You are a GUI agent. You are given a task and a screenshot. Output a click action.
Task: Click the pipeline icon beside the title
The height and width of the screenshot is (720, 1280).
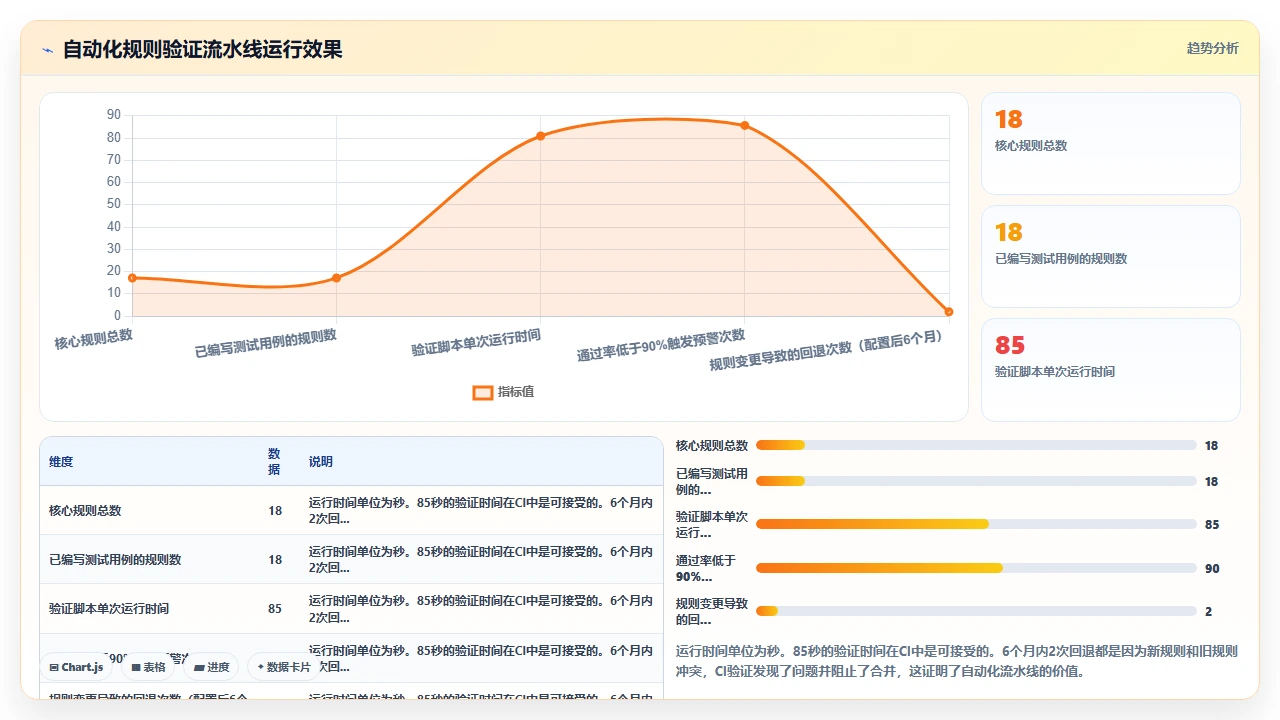(x=47, y=50)
